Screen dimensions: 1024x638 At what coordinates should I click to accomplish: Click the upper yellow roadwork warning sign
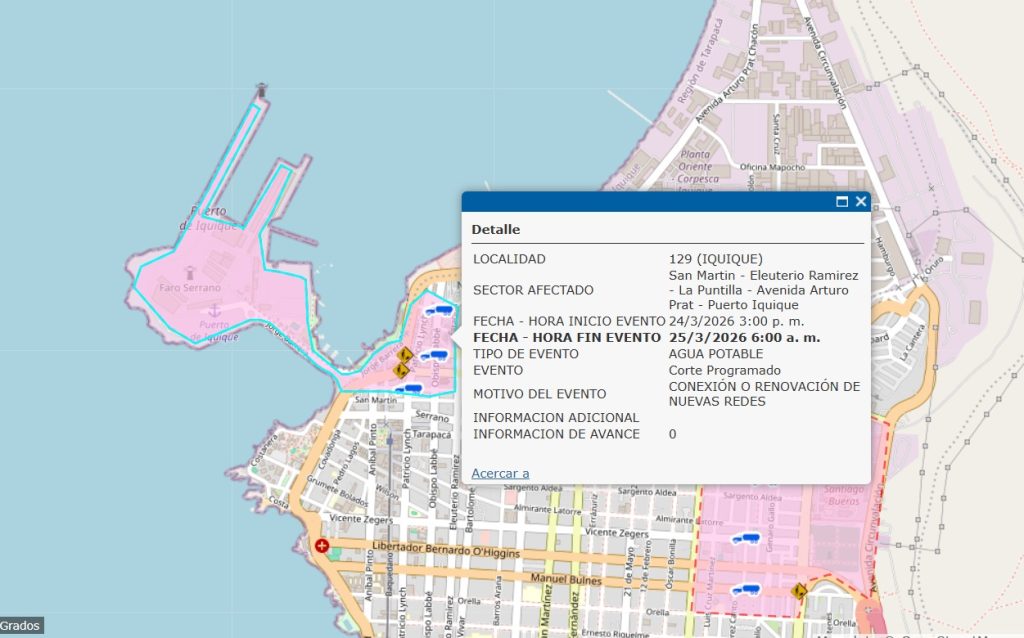(405, 354)
